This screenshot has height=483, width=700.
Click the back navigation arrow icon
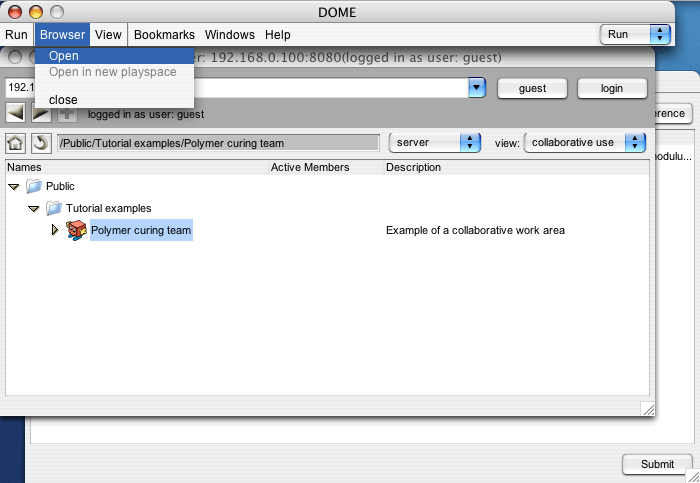click(16, 113)
